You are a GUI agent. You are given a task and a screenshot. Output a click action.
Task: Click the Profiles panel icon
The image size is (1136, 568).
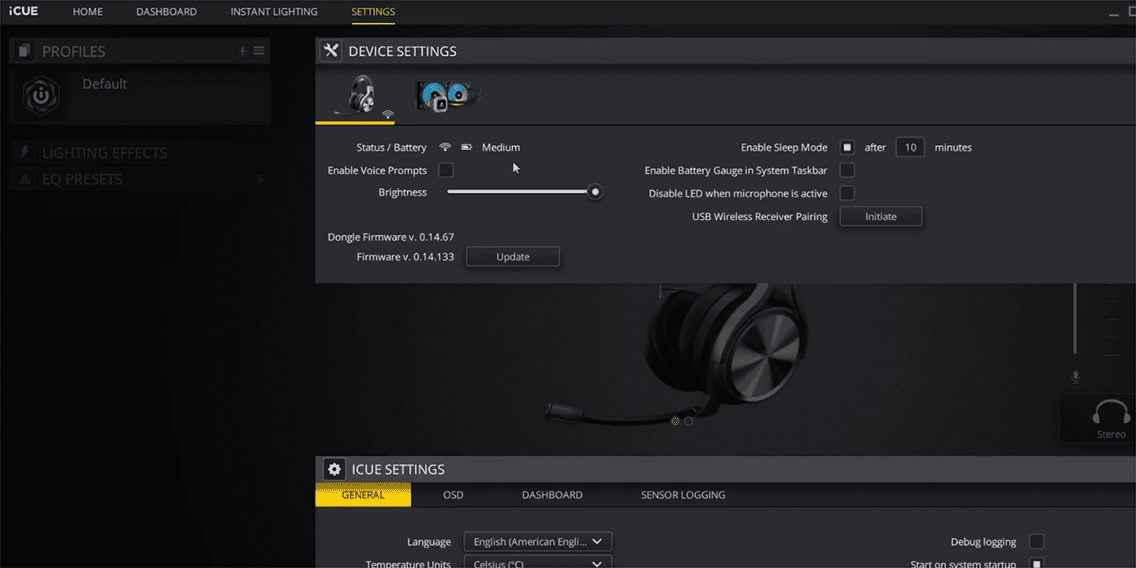(x=25, y=51)
